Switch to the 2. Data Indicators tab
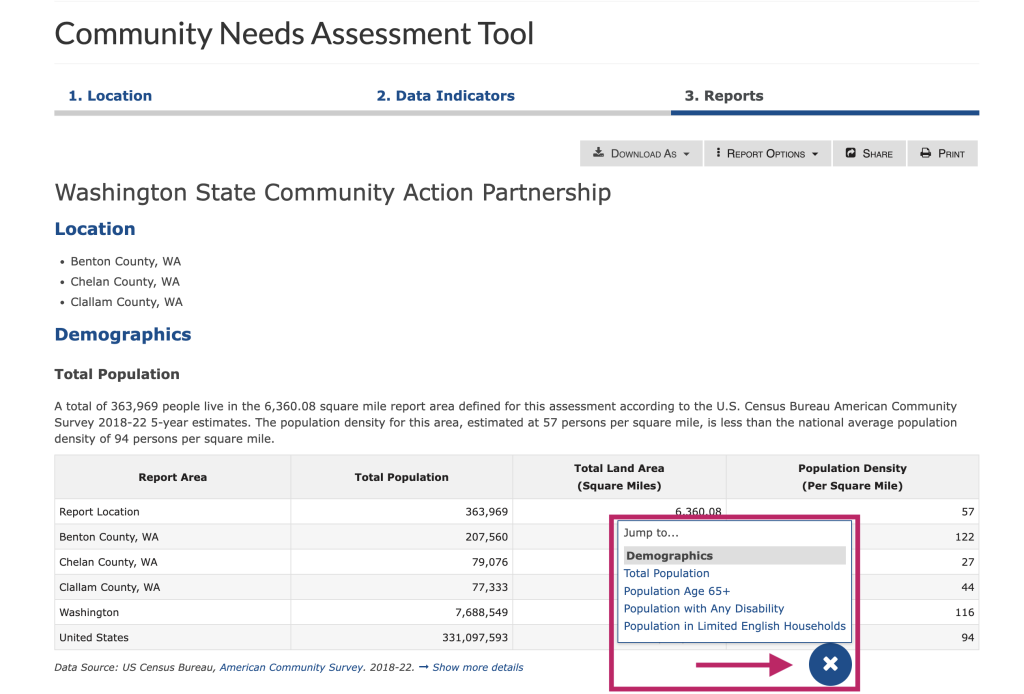The width and height of the screenshot is (1024, 694). coord(446,95)
